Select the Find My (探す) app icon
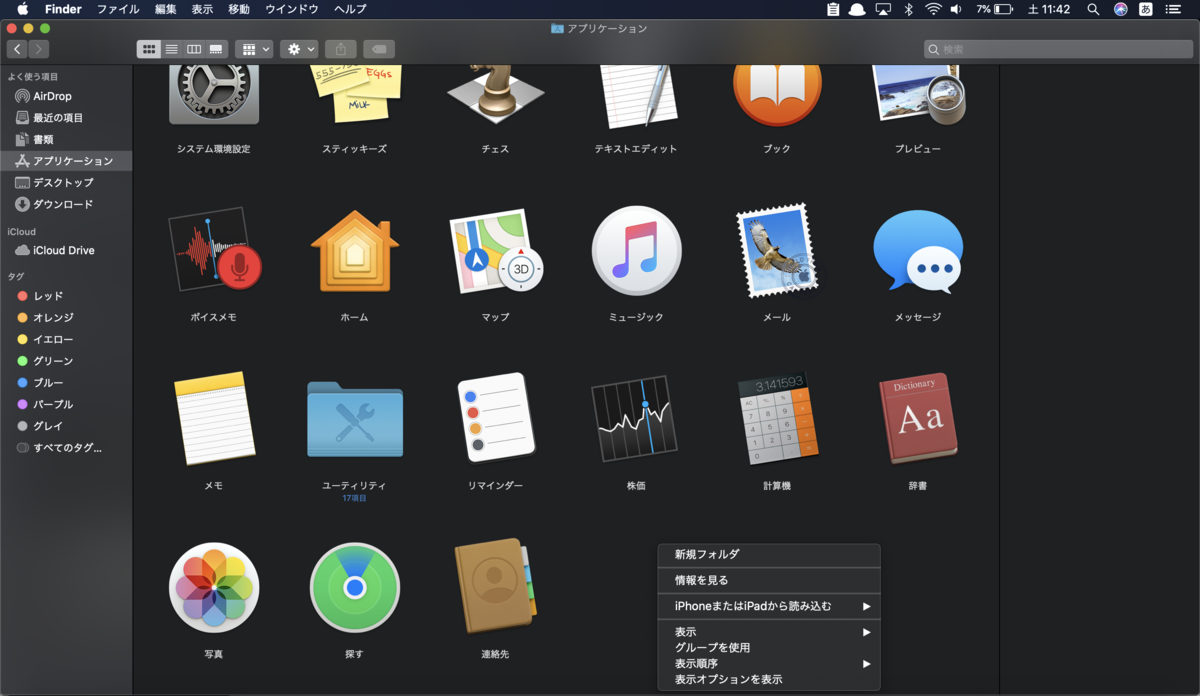Image resolution: width=1200 pixels, height=696 pixels. tap(354, 588)
